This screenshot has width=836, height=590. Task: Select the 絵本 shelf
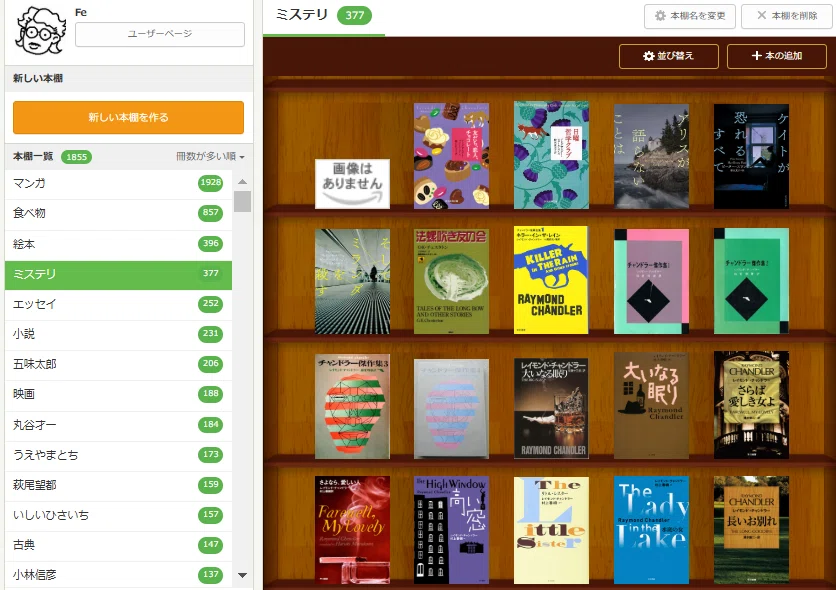click(118, 244)
